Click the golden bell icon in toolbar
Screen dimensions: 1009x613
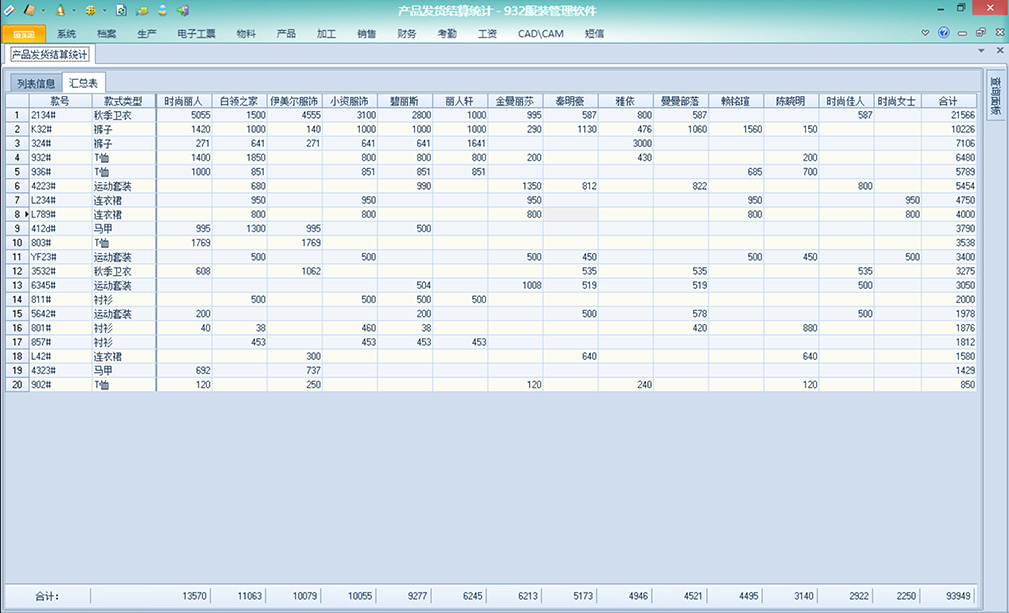pyautogui.click(x=60, y=9)
